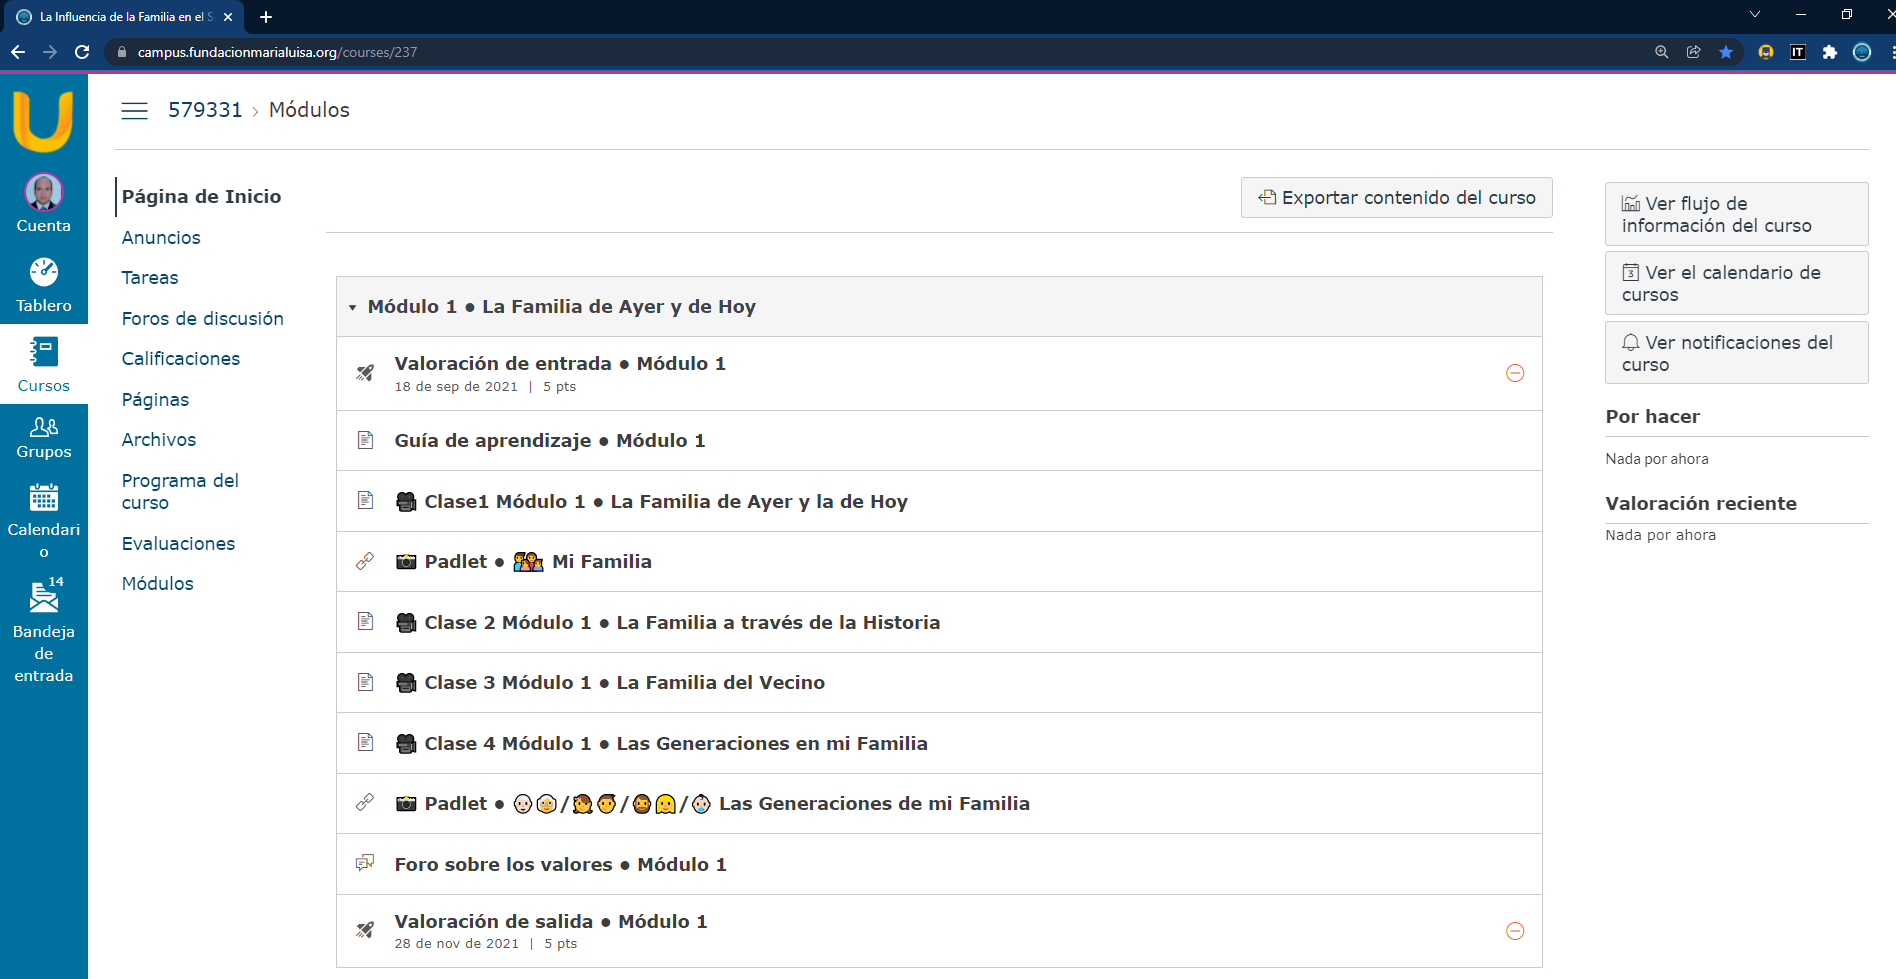Collapse Módulo 1 La Familia section
1896x979 pixels.
coord(353,308)
